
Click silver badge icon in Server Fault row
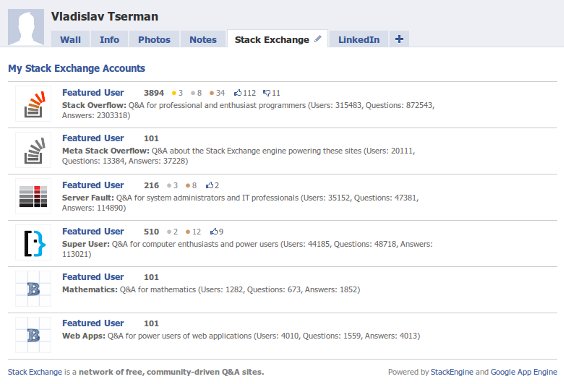[169, 186]
